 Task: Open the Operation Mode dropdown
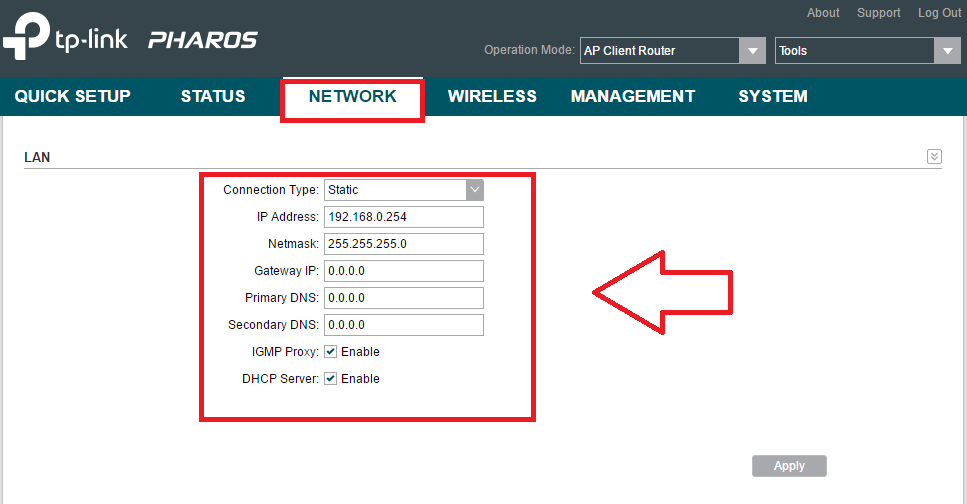tap(672, 51)
